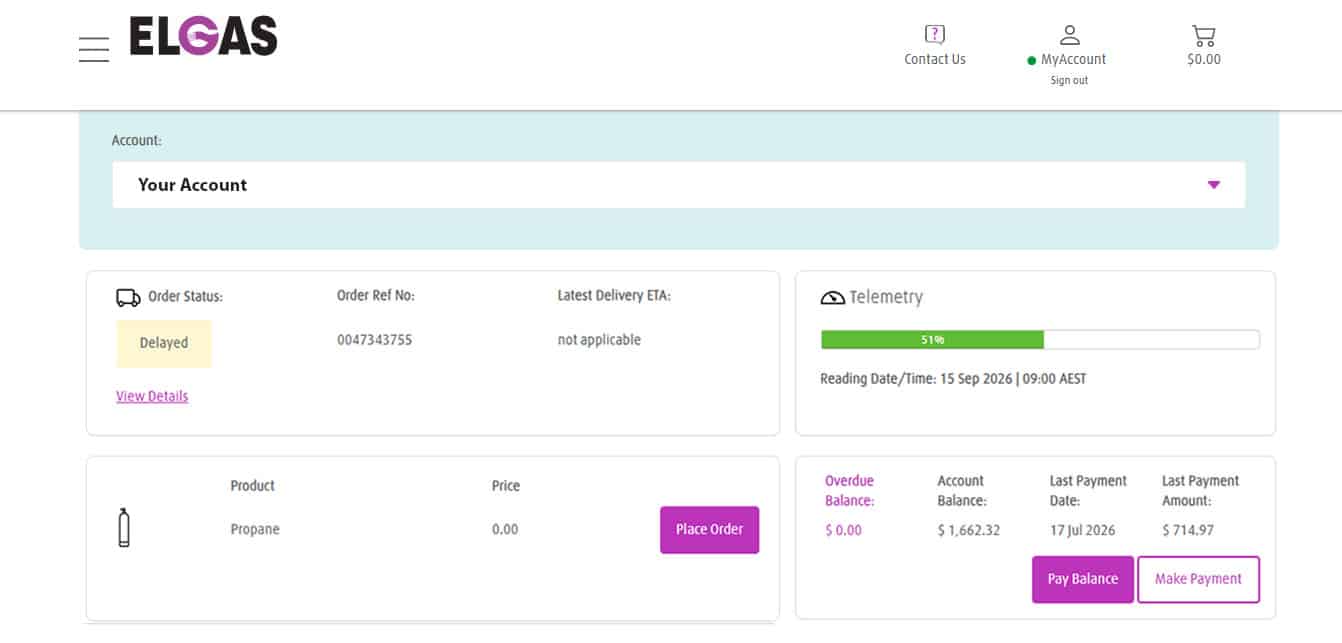This screenshot has width=1342, height=643.
Task: Click the account balance $ 1,662.32
Action: pos(969,530)
